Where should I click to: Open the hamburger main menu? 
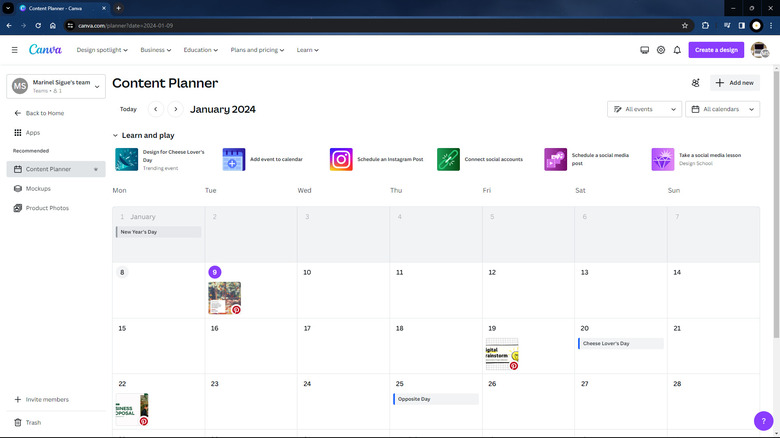pos(14,50)
